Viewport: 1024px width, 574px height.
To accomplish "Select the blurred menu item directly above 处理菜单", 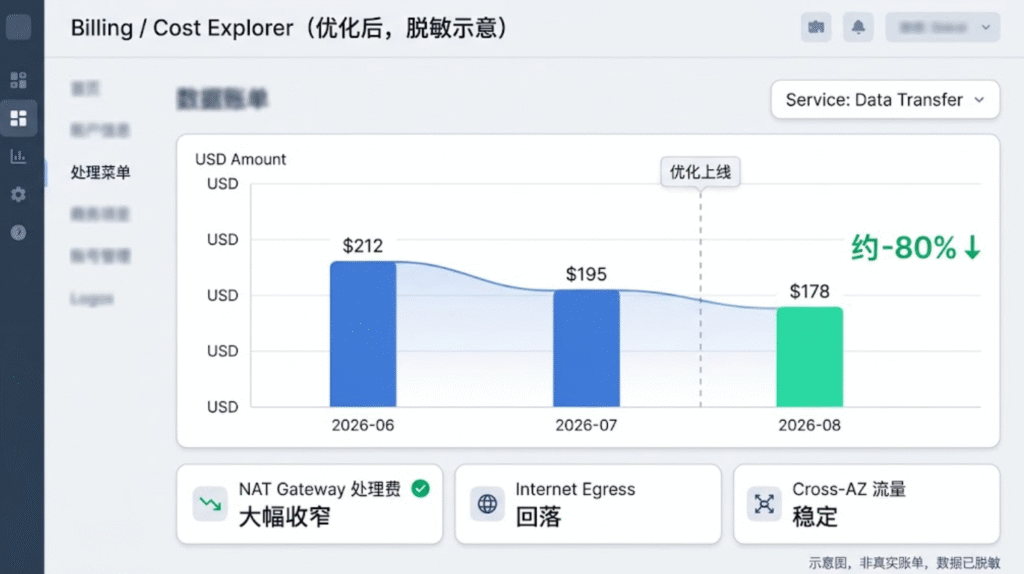I will coord(101,131).
